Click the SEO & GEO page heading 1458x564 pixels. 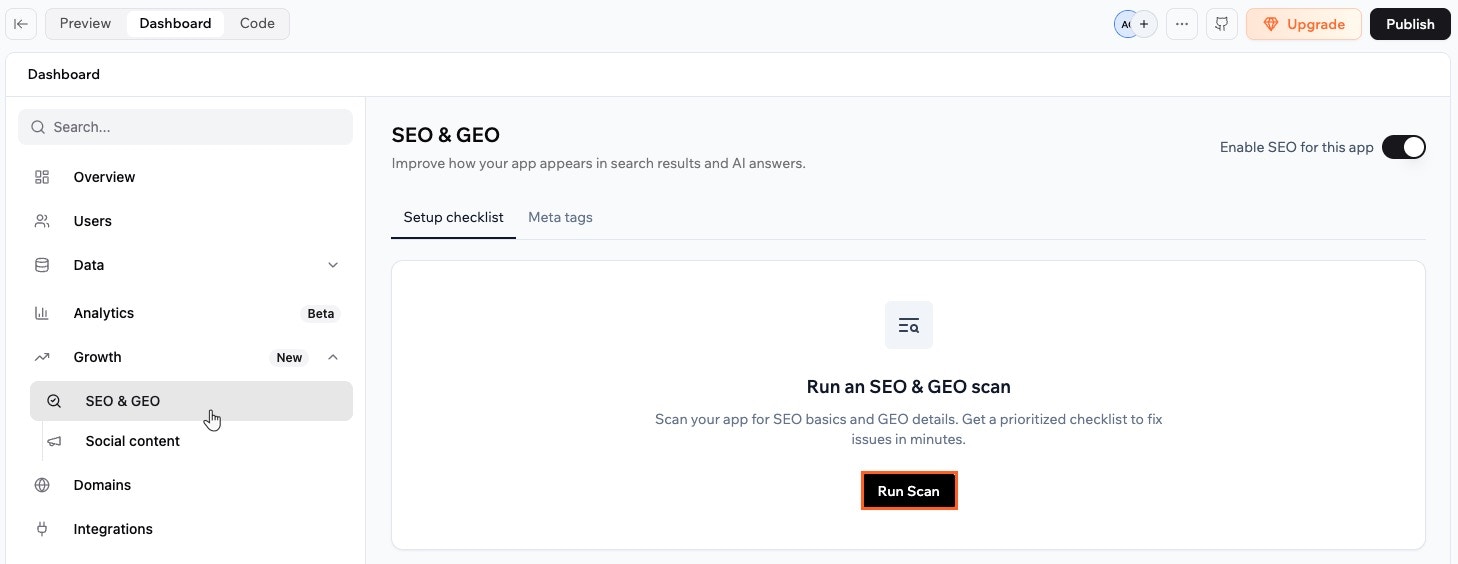[x=445, y=135]
